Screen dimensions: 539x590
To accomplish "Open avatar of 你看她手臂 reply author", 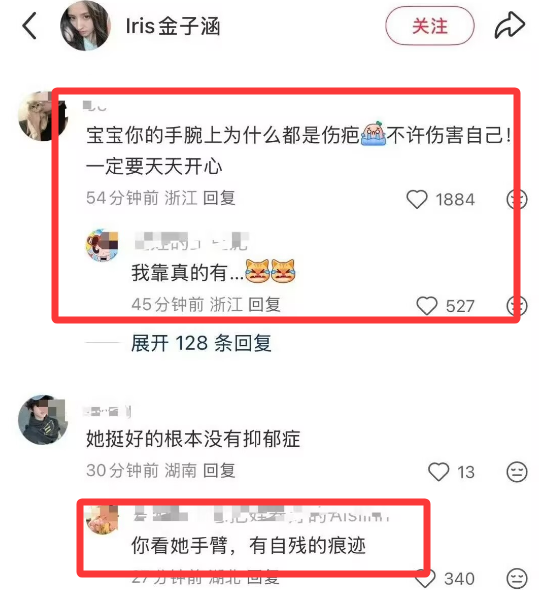I will click(102, 520).
